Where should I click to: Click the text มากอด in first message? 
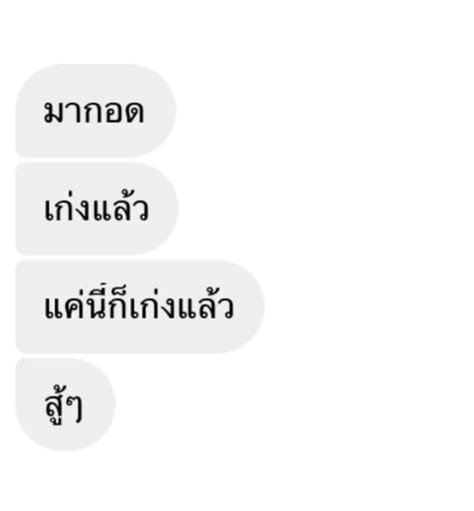(94, 112)
